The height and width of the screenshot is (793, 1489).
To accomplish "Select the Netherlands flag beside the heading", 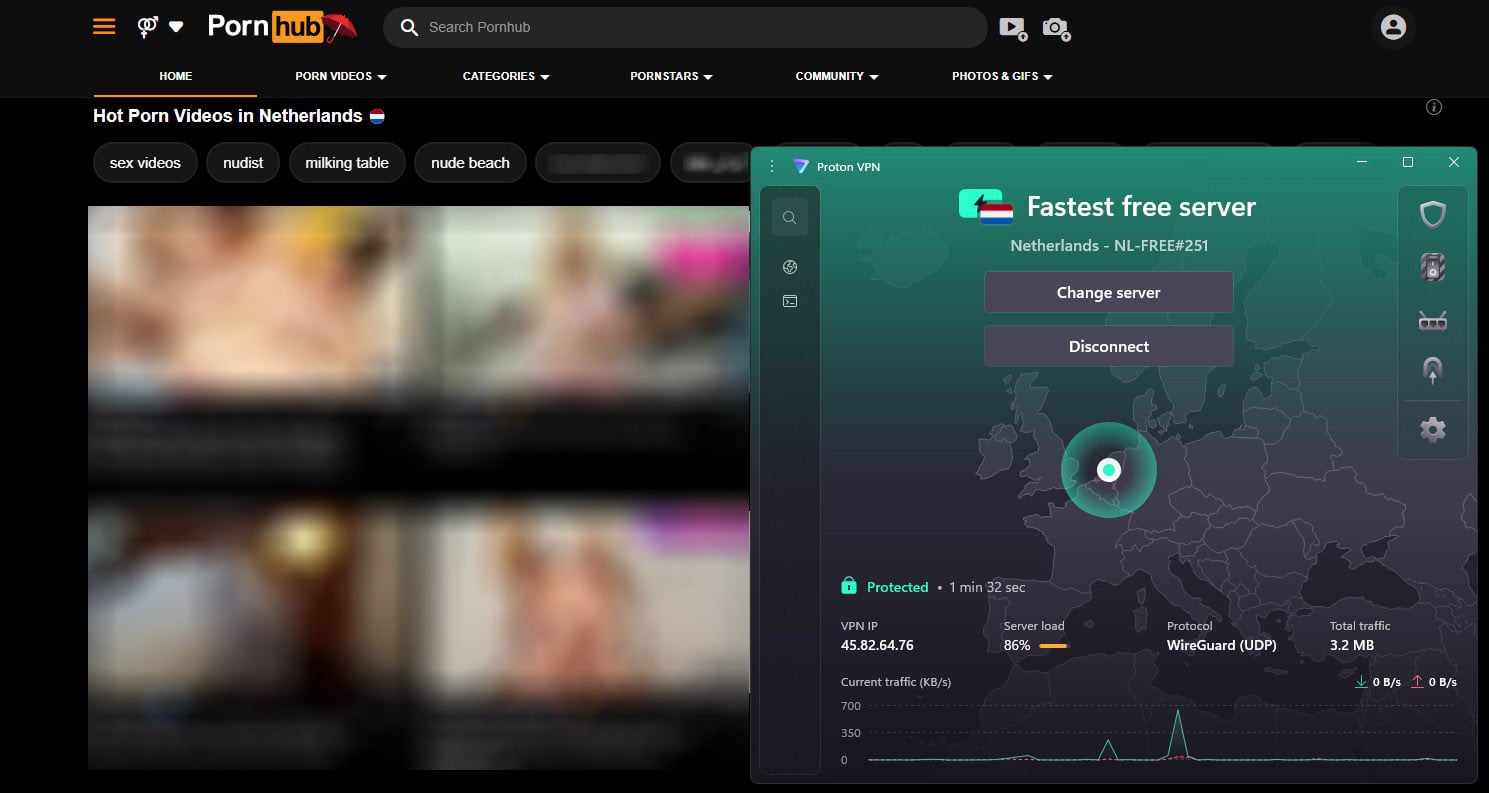I will pos(377,116).
